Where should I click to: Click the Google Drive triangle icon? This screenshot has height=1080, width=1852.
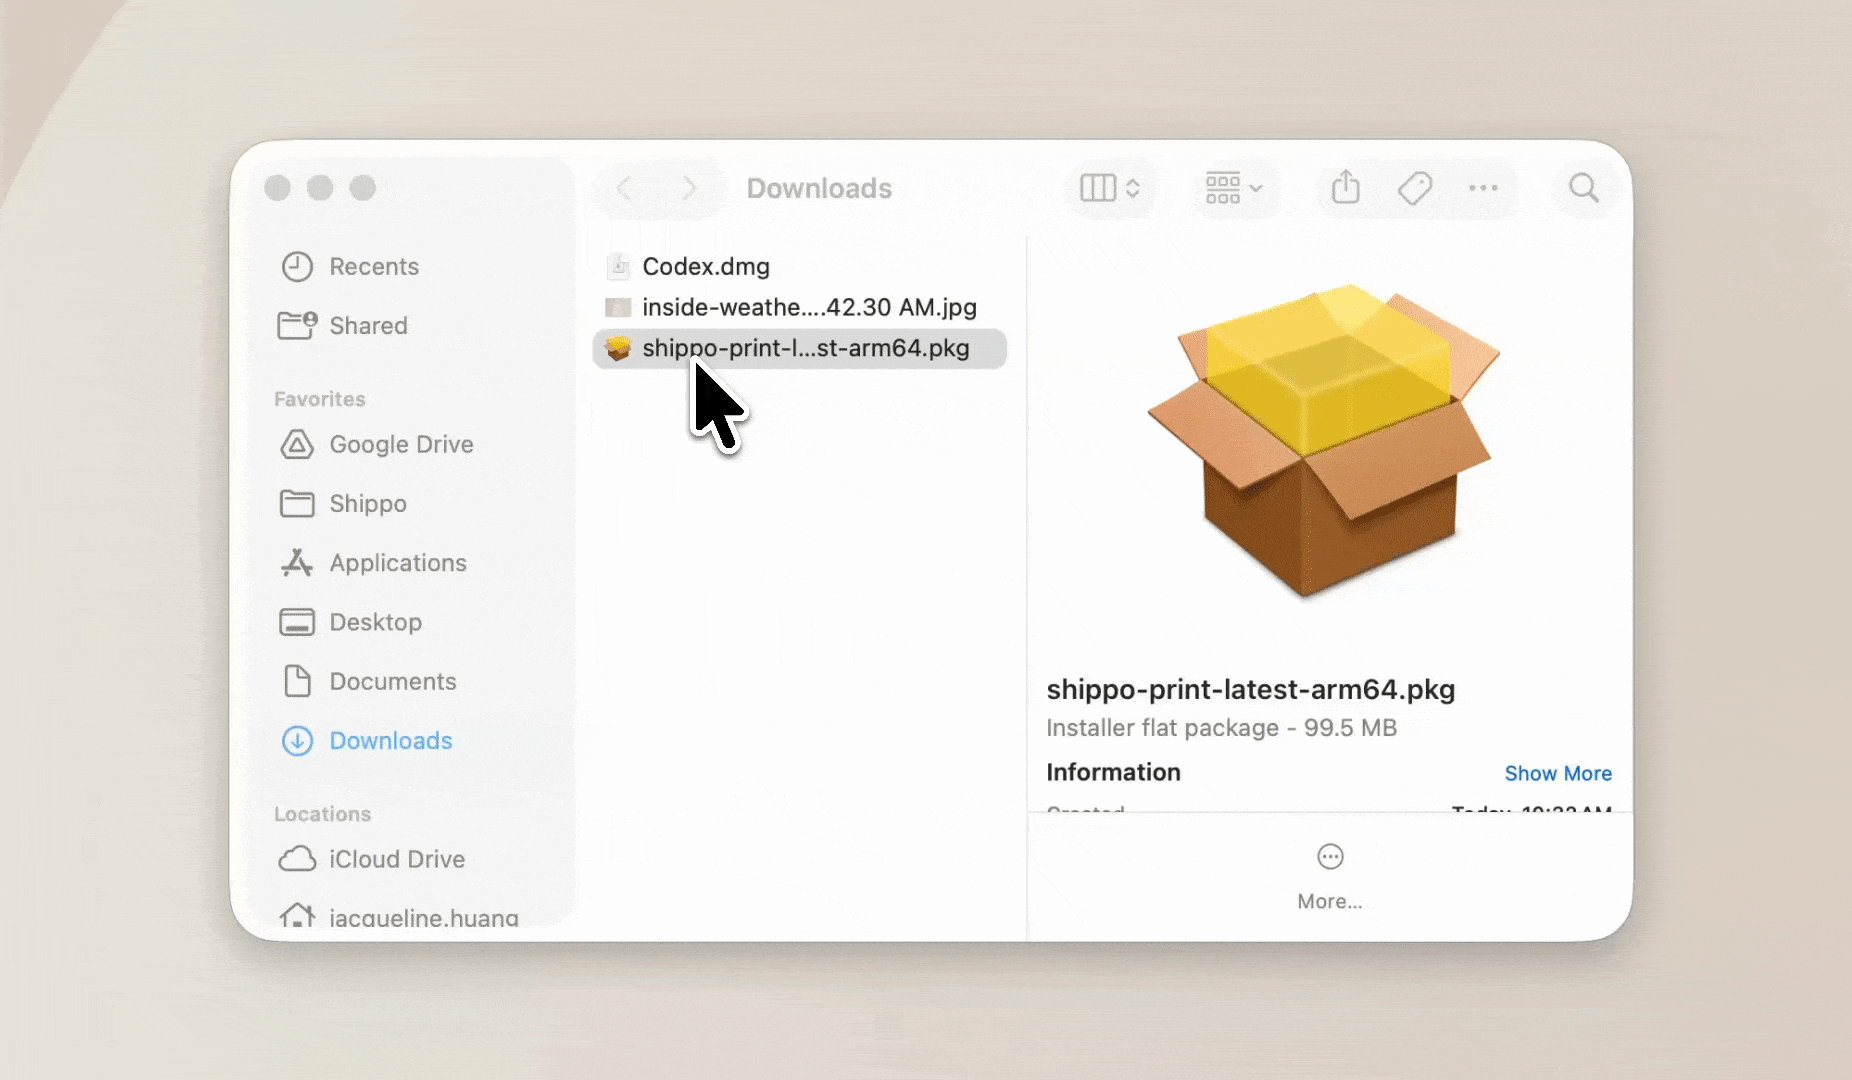point(297,445)
